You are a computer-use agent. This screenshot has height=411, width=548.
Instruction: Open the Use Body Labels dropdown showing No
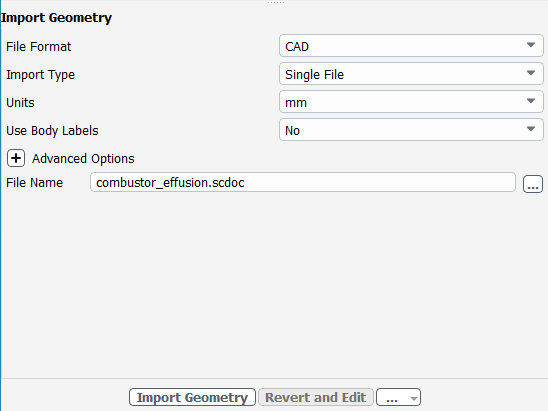pyautogui.click(x=411, y=130)
